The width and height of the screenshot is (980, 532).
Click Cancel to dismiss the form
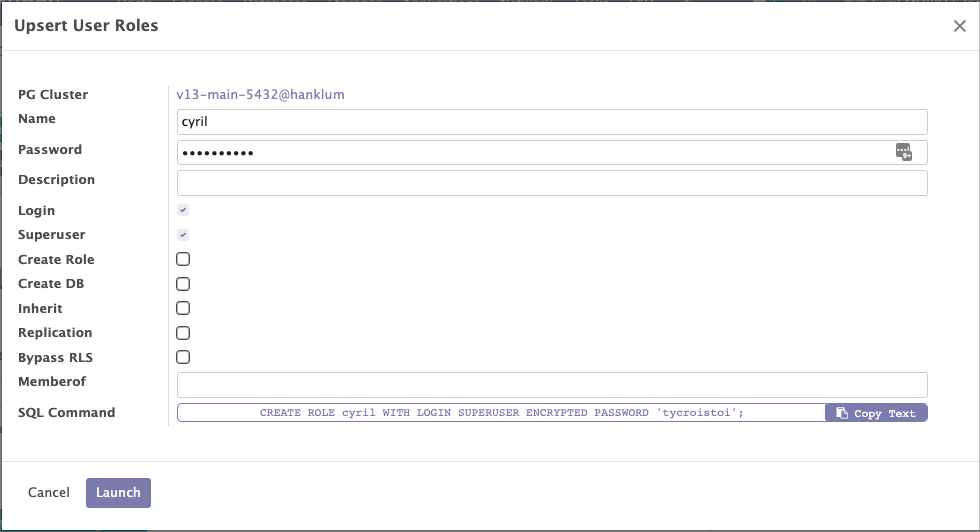49,493
